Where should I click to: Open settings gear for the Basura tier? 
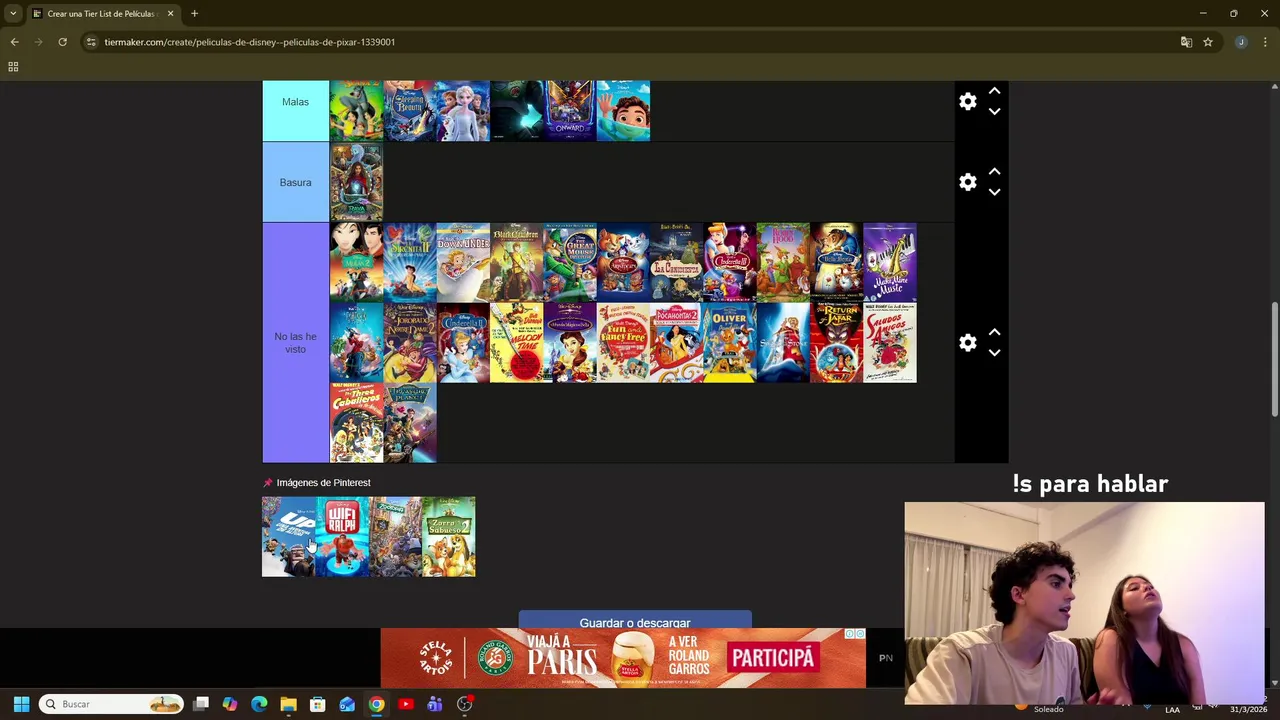(x=967, y=182)
